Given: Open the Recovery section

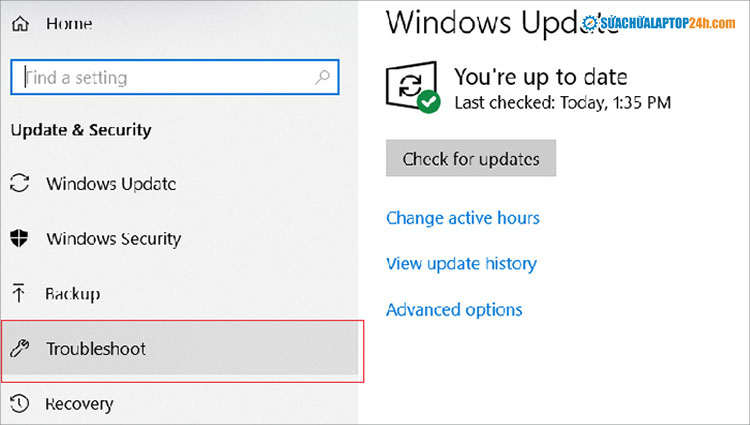Looking at the screenshot, I should 79,404.
